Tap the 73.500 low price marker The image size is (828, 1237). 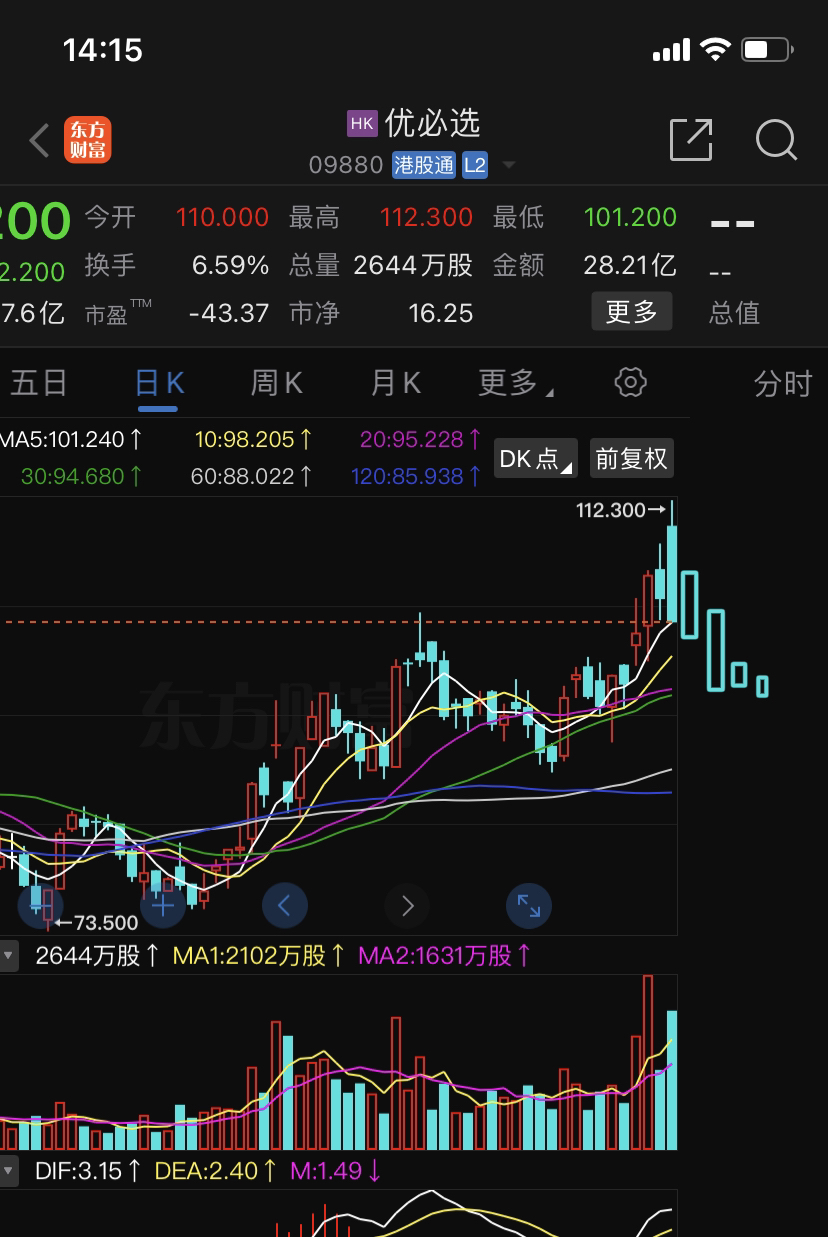coord(96,922)
